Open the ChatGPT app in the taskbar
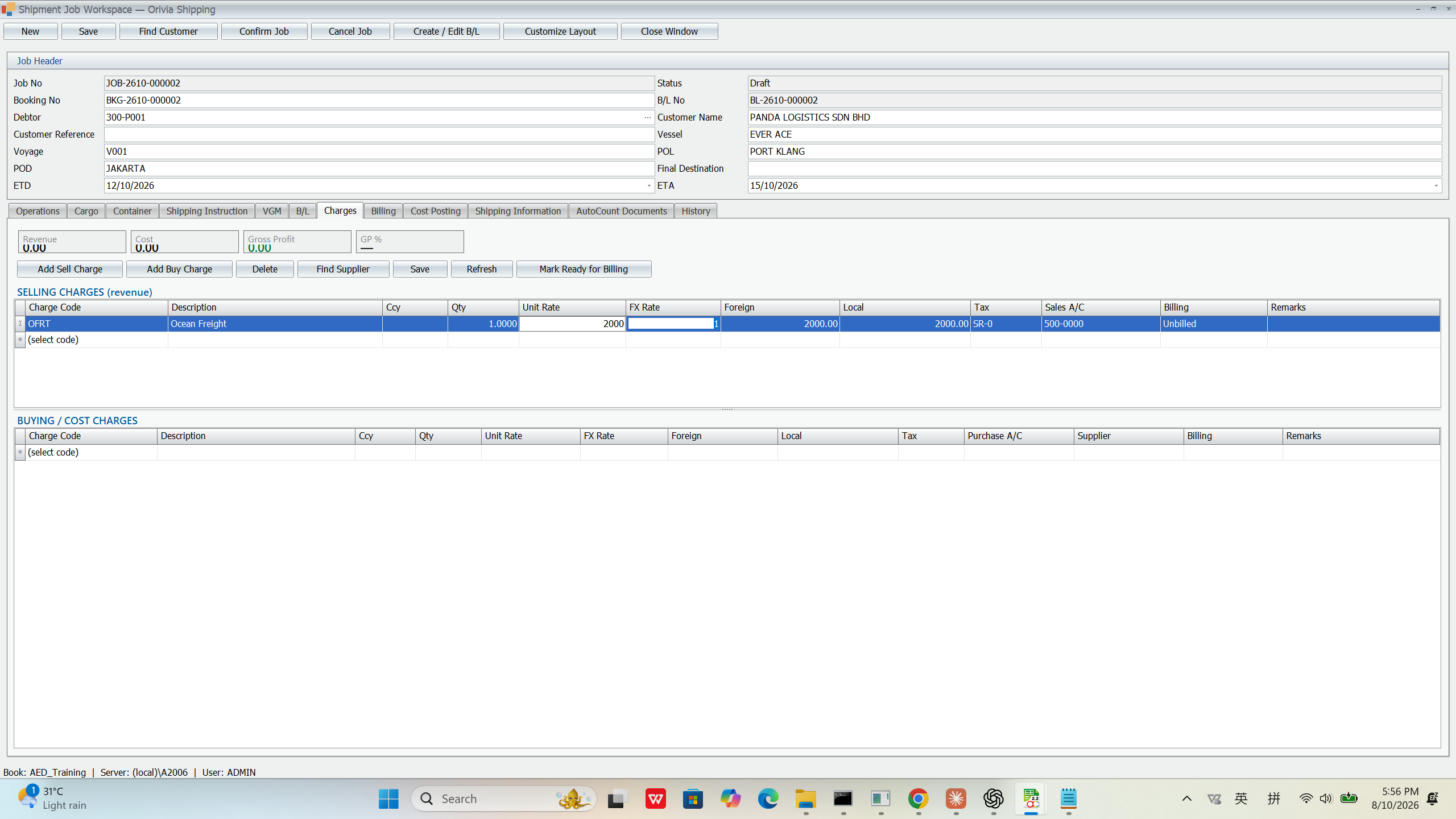 [x=993, y=798]
